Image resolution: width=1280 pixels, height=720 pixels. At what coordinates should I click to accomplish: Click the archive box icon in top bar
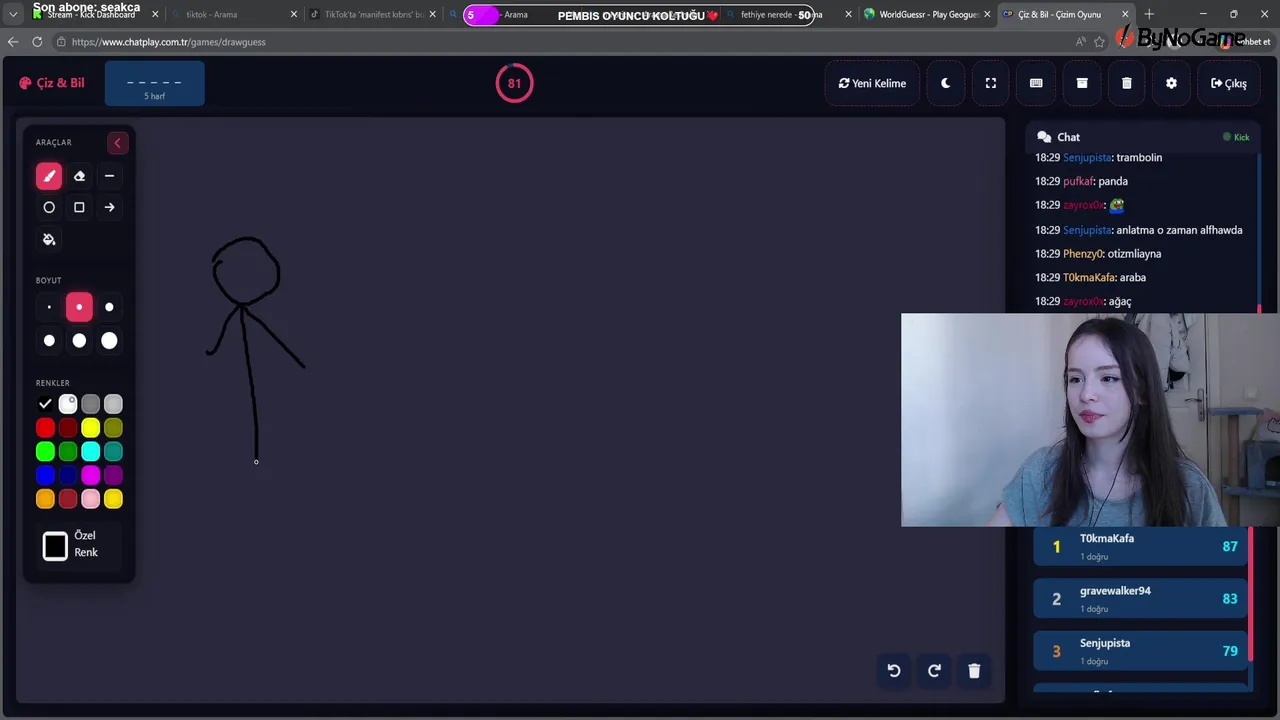(x=1081, y=83)
